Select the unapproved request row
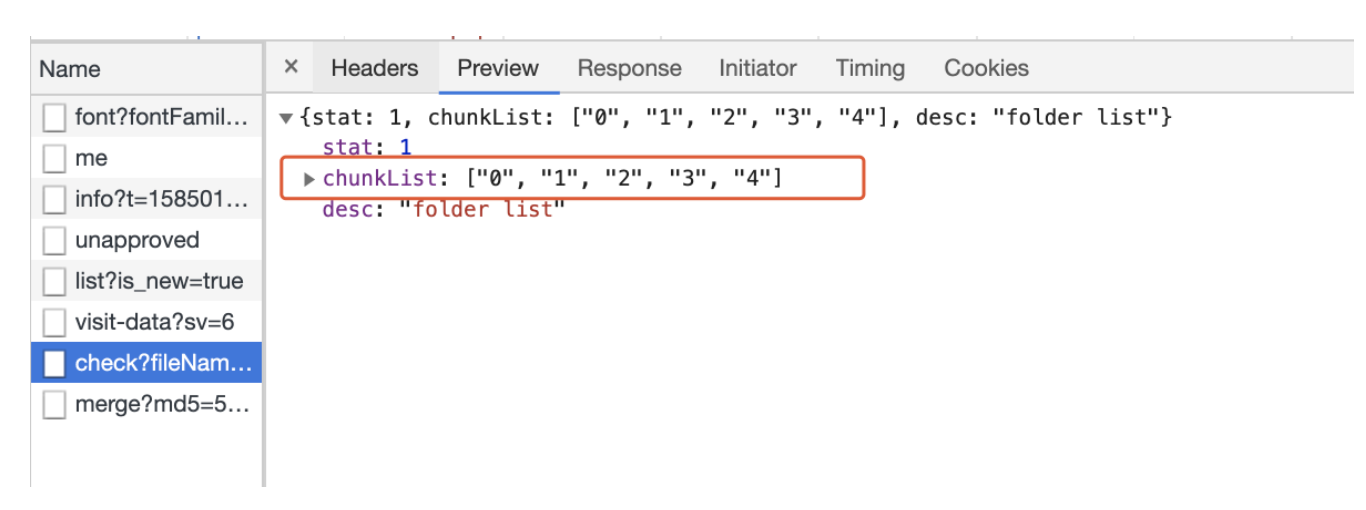Viewport: 1366px width, 510px height. coord(137,240)
